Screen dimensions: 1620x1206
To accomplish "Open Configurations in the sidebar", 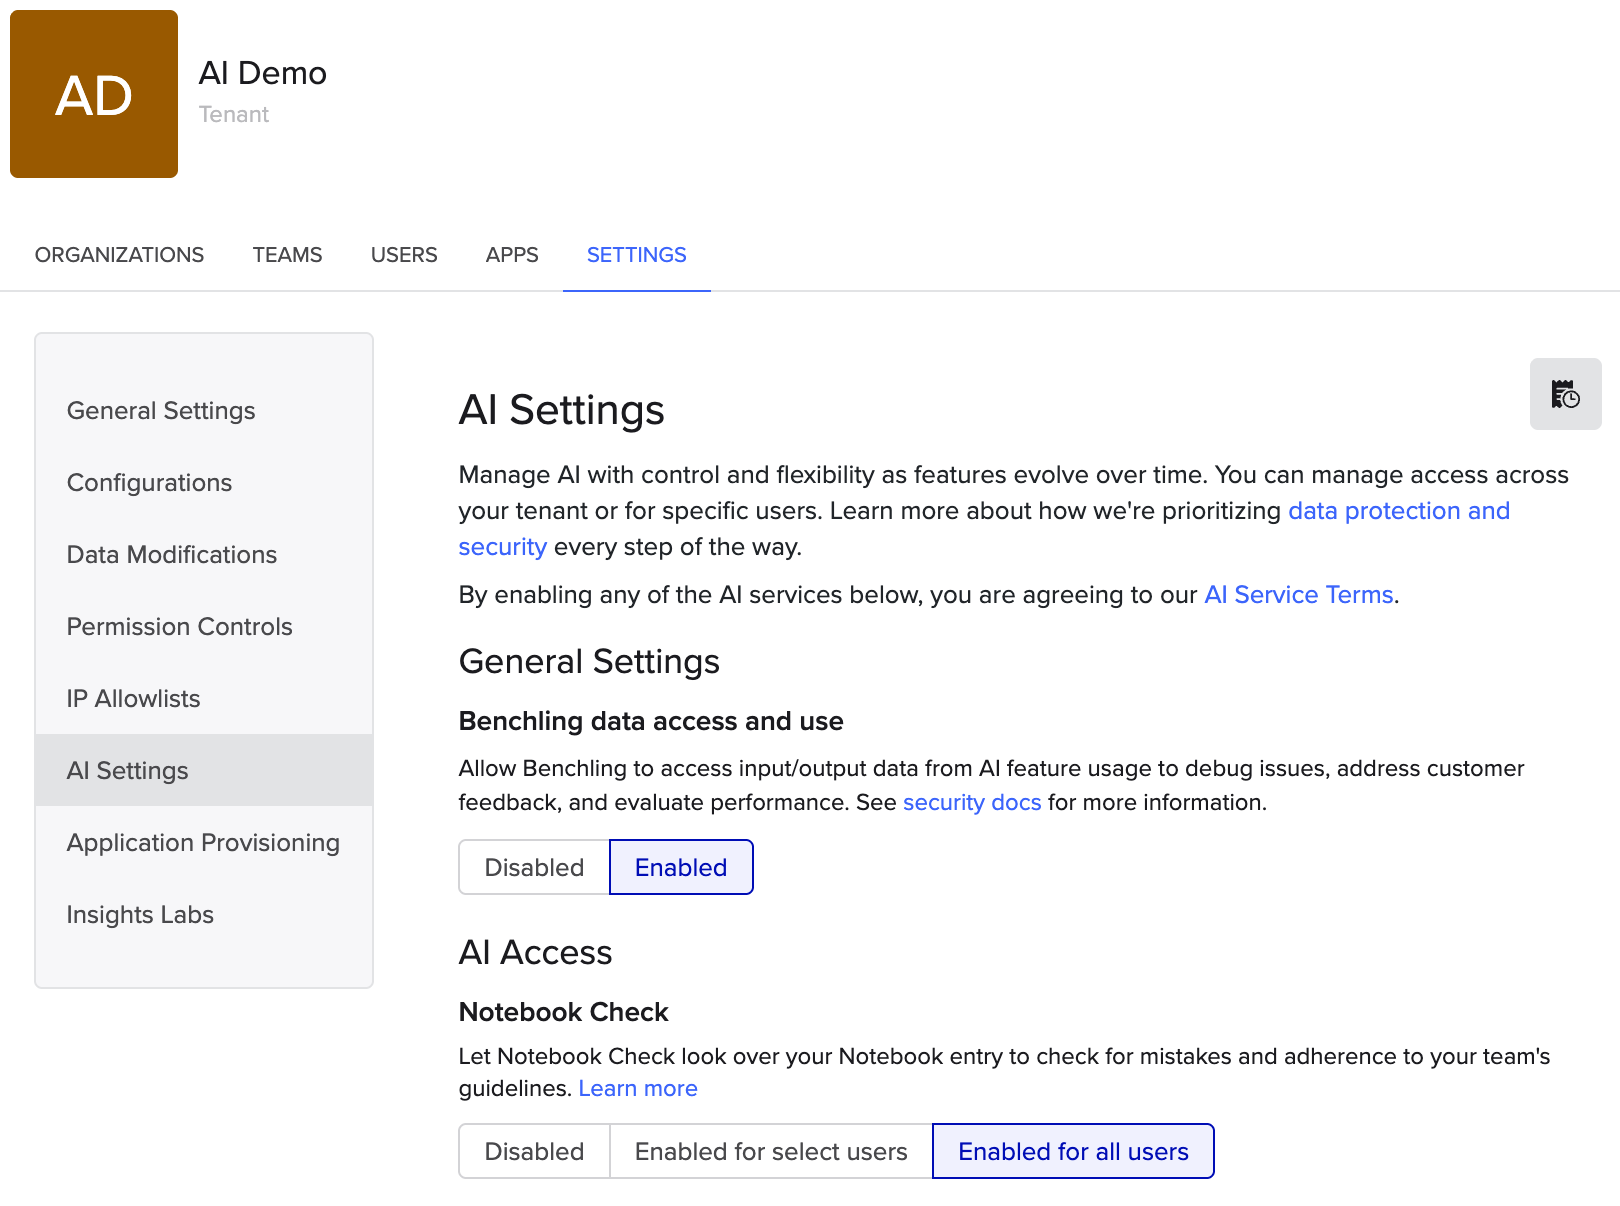I will point(149,483).
